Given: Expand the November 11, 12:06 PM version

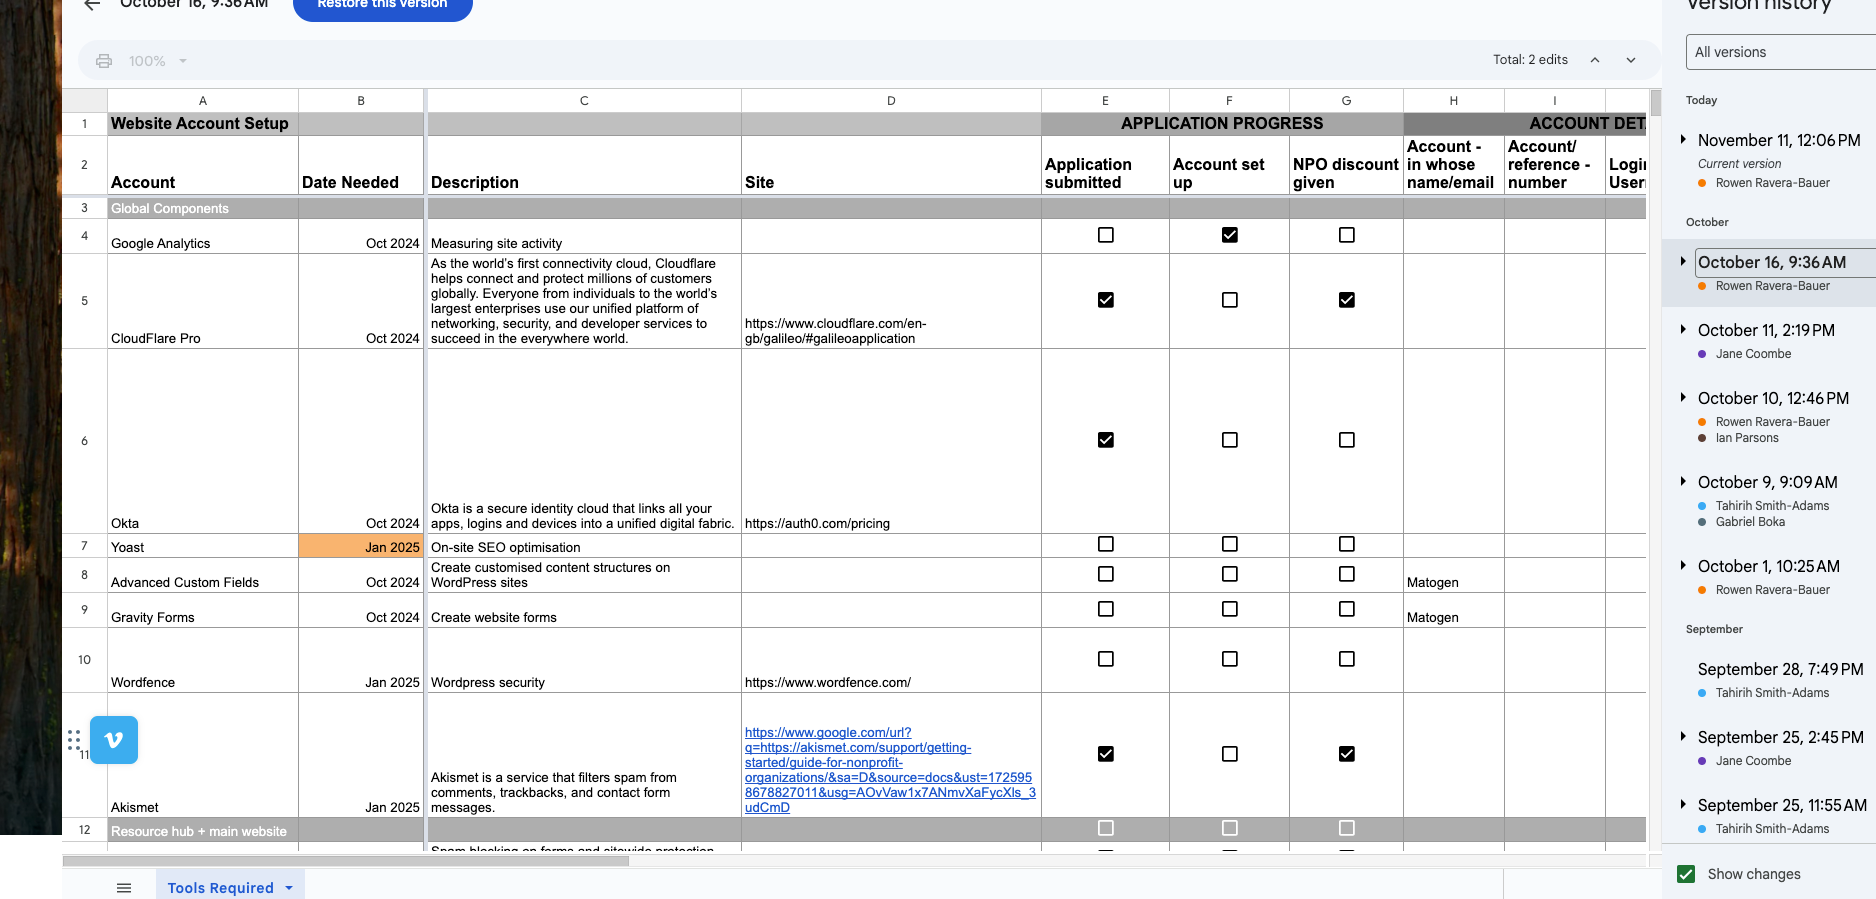Looking at the screenshot, I should click(1683, 139).
